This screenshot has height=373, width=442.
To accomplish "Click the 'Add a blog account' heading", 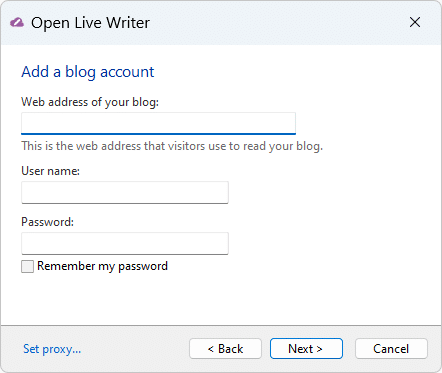I will pos(88,72).
